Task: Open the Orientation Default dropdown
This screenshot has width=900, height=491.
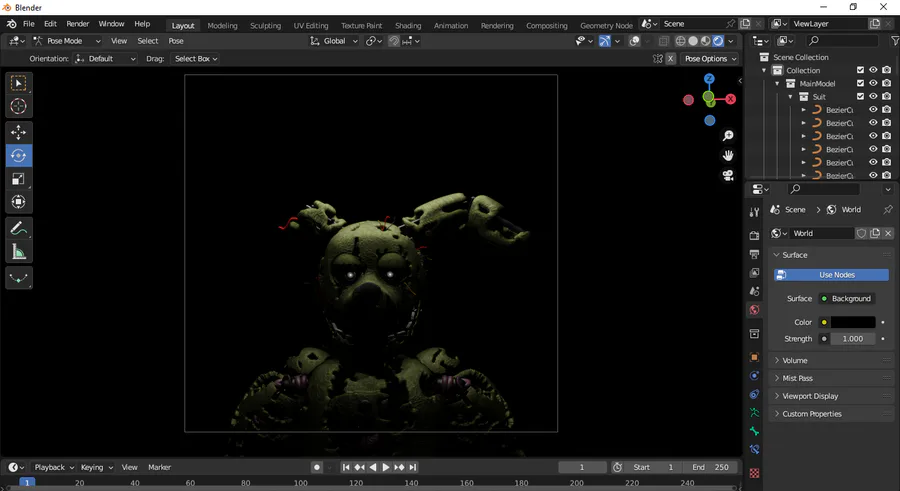Action: click(106, 59)
